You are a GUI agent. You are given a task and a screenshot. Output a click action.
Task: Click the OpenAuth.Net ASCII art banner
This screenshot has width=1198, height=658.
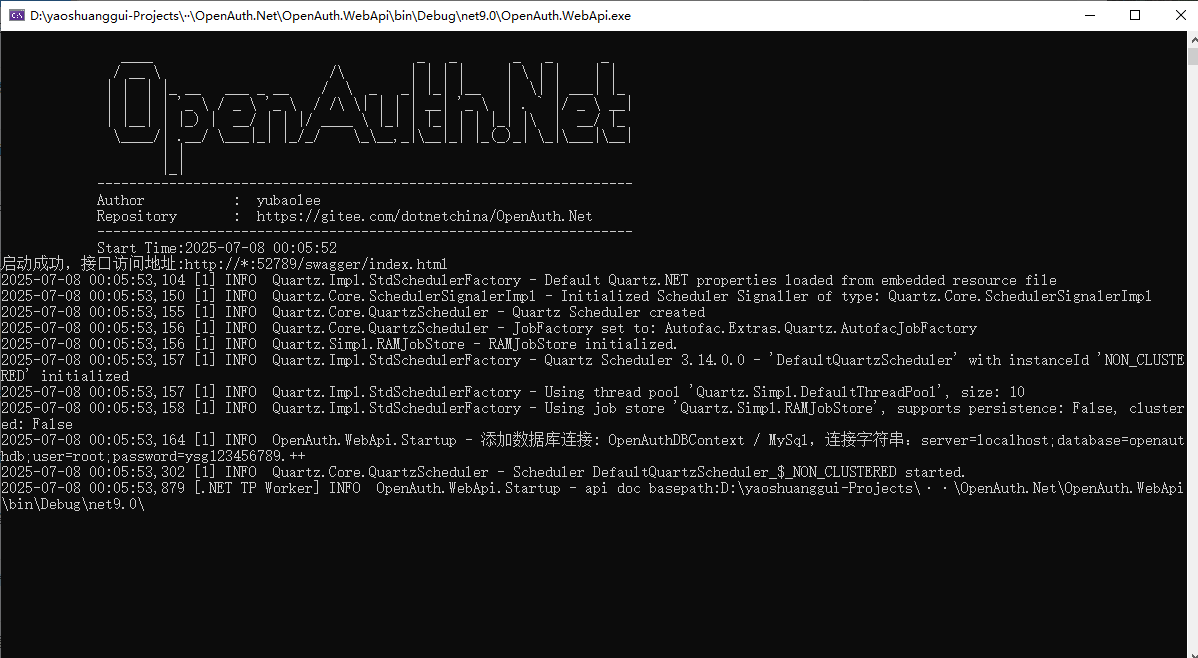tap(370, 116)
